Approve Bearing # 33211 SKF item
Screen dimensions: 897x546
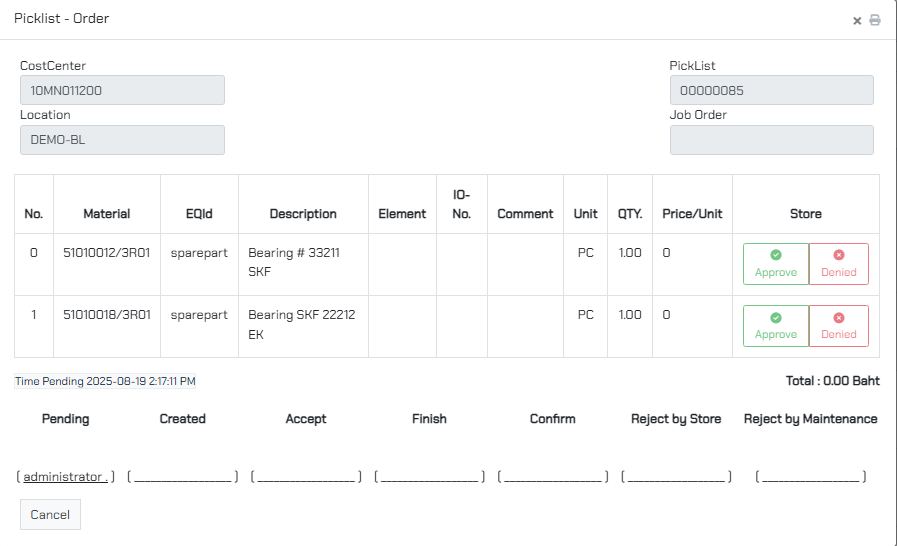tap(776, 264)
